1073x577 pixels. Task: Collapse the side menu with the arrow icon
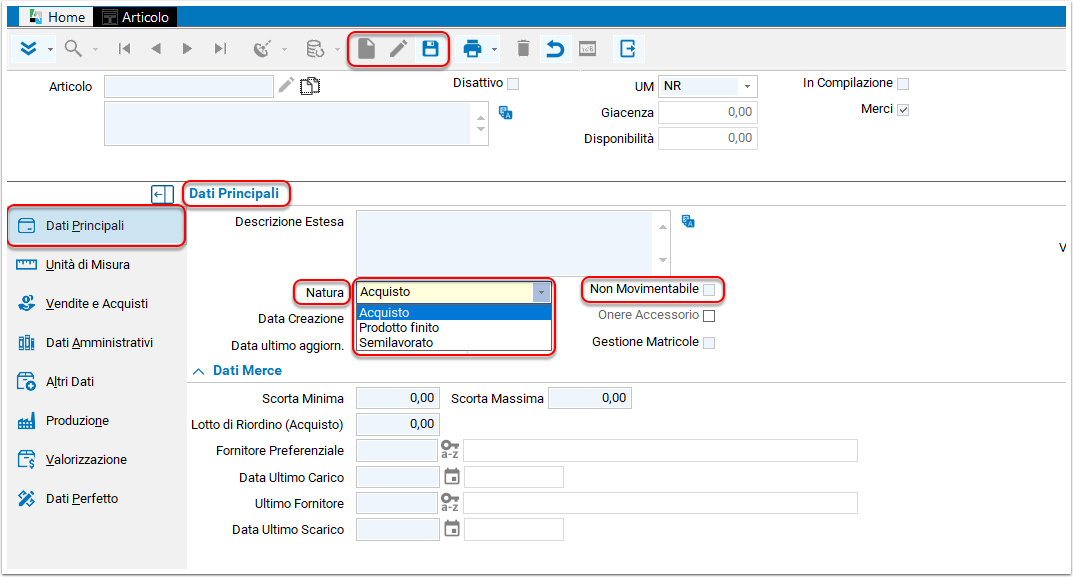click(162, 194)
